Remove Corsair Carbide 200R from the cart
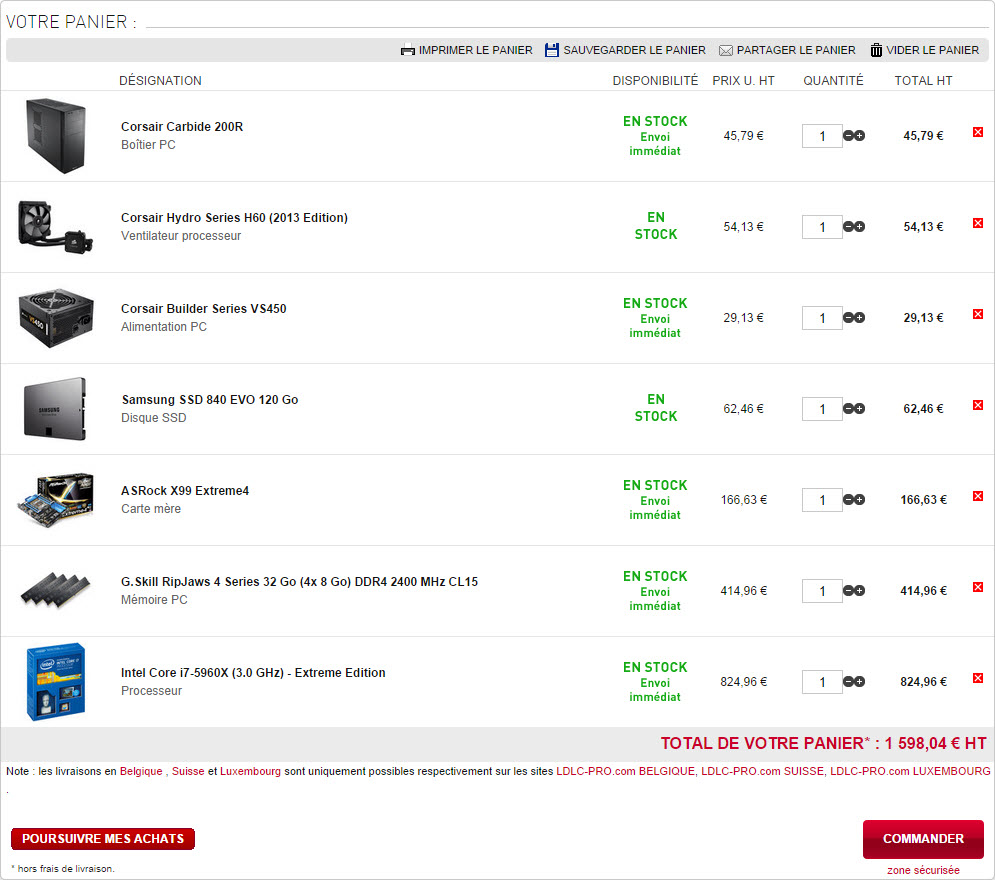 [978, 132]
